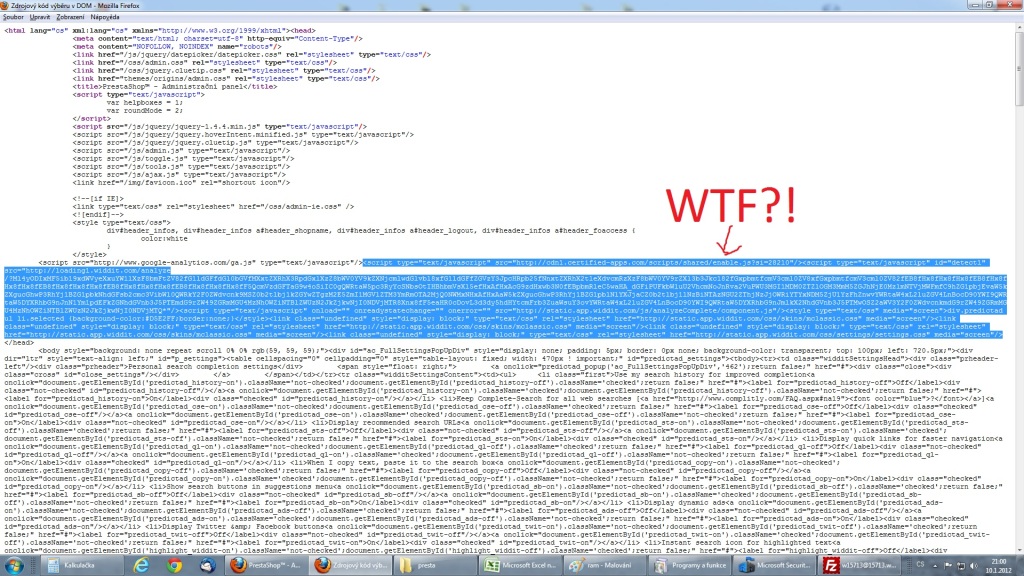Launch Internet Explorer from the taskbar

[140, 566]
